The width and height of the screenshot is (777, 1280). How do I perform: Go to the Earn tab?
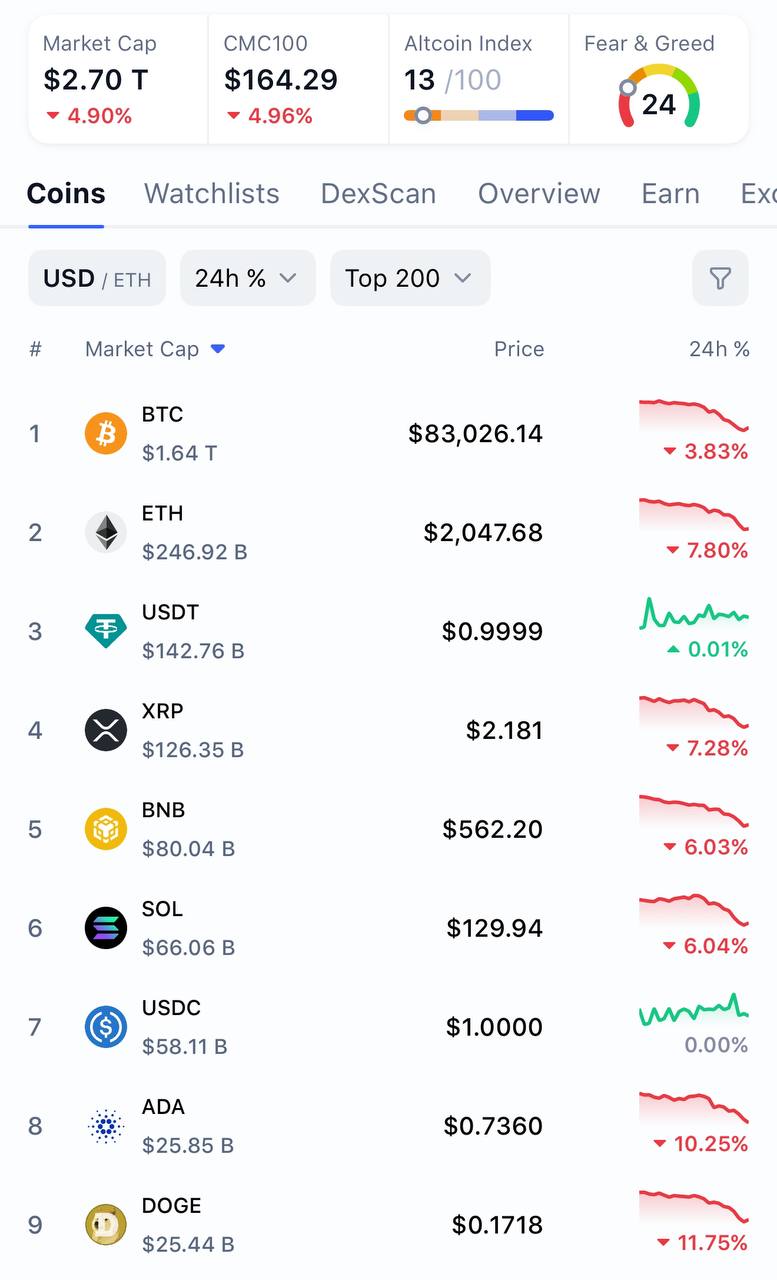tap(670, 193)
